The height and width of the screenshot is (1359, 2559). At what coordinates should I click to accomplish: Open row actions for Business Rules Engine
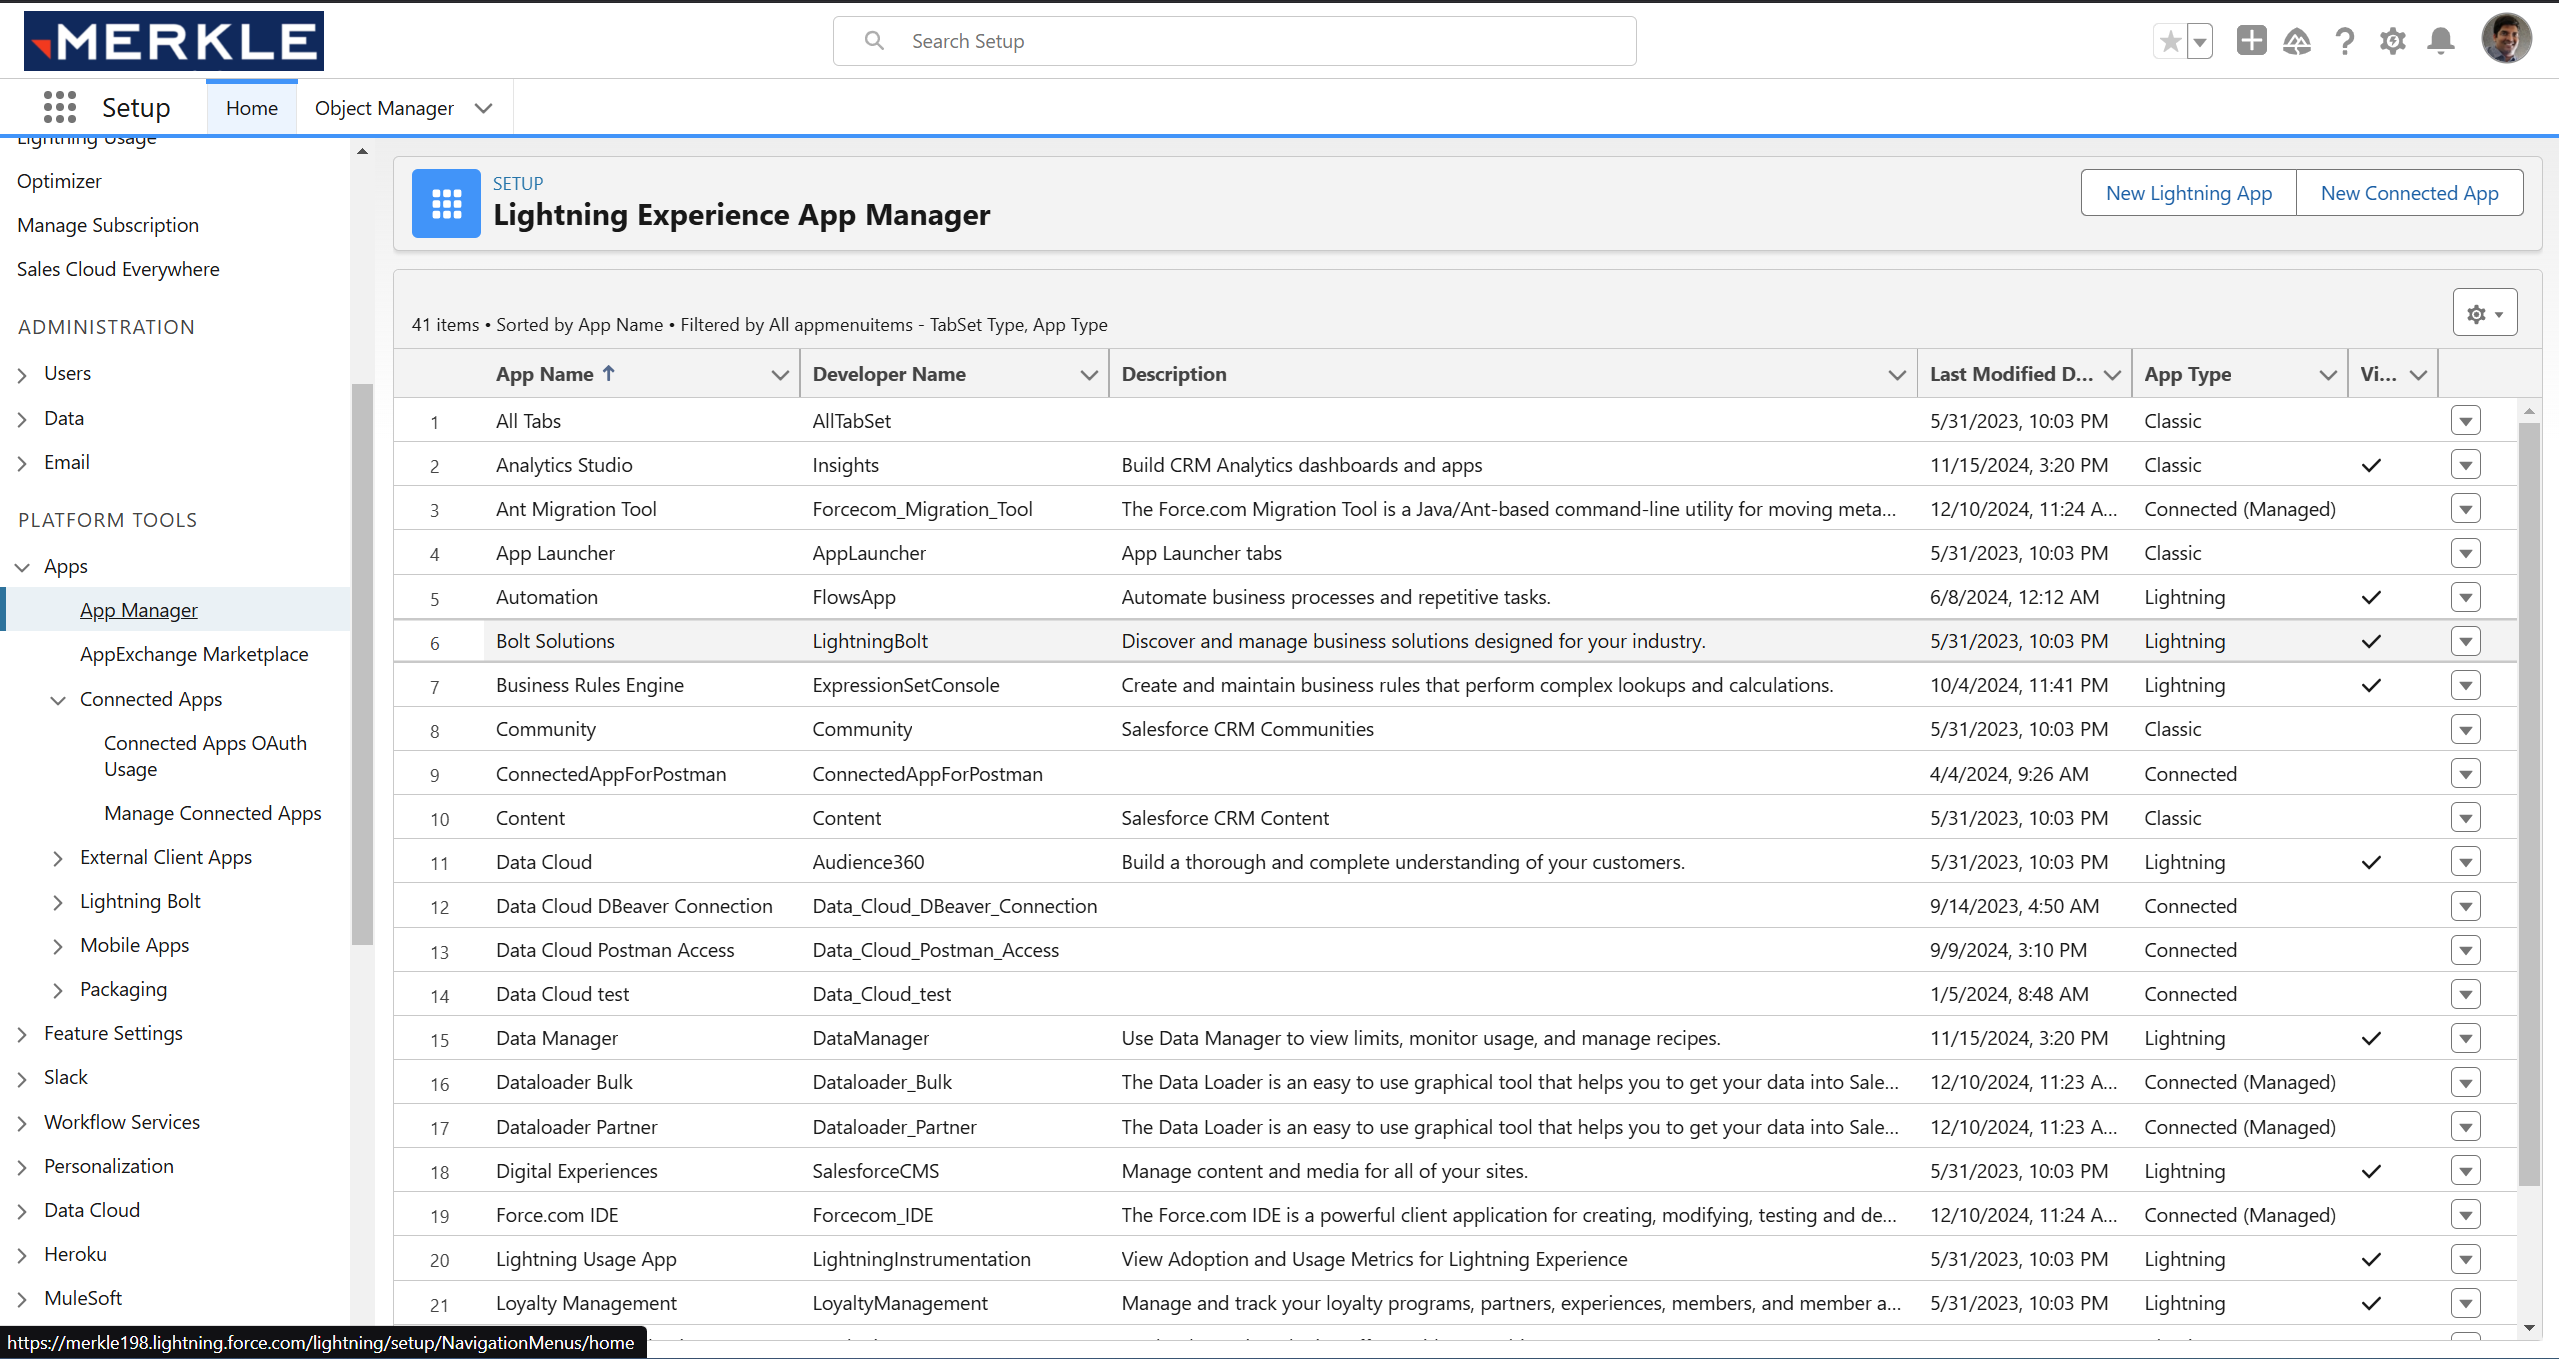click(2465, 685)
